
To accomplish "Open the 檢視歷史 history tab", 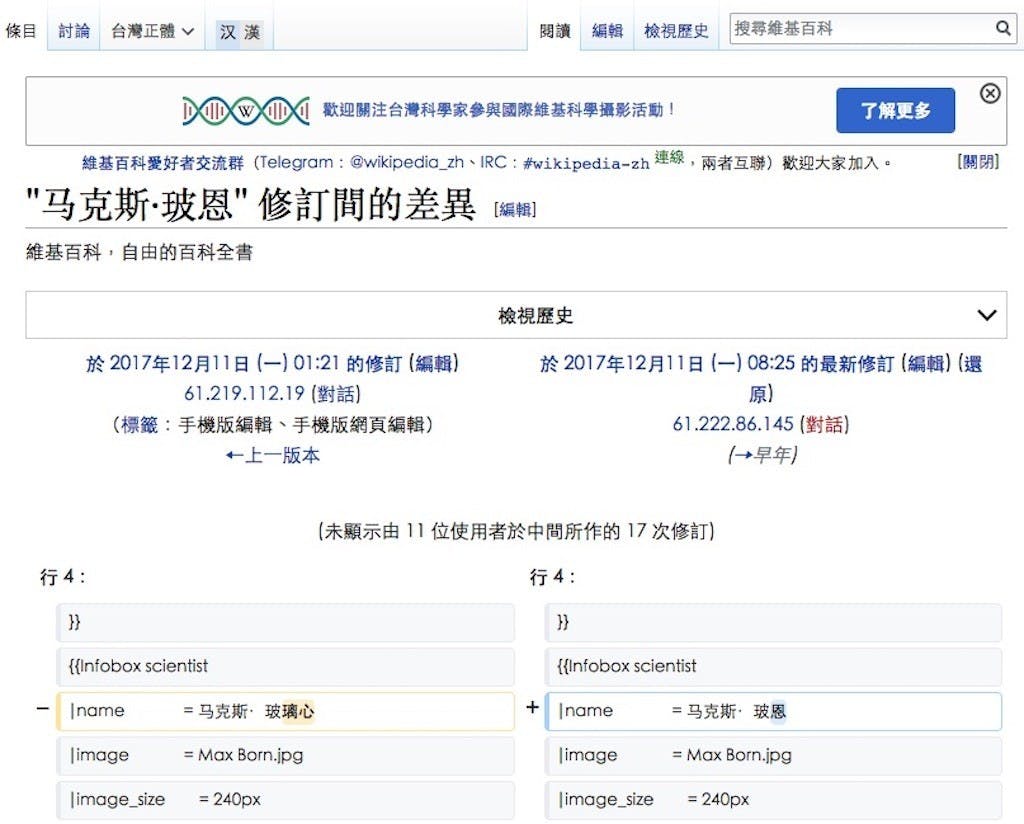I will [x=676, y=31].
